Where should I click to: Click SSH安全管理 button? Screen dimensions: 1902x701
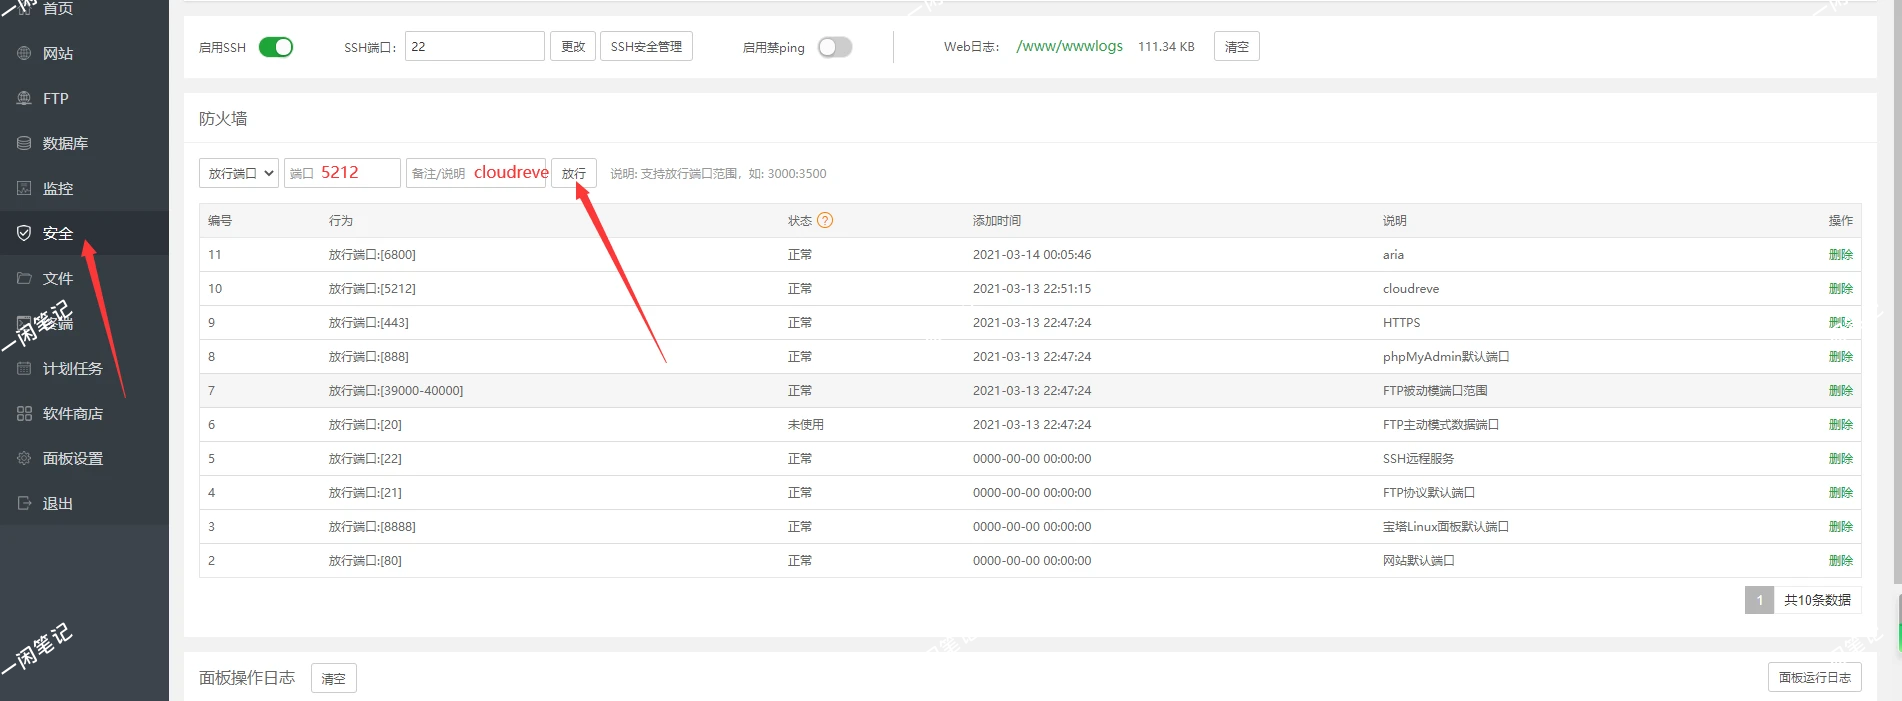point(646,47)
